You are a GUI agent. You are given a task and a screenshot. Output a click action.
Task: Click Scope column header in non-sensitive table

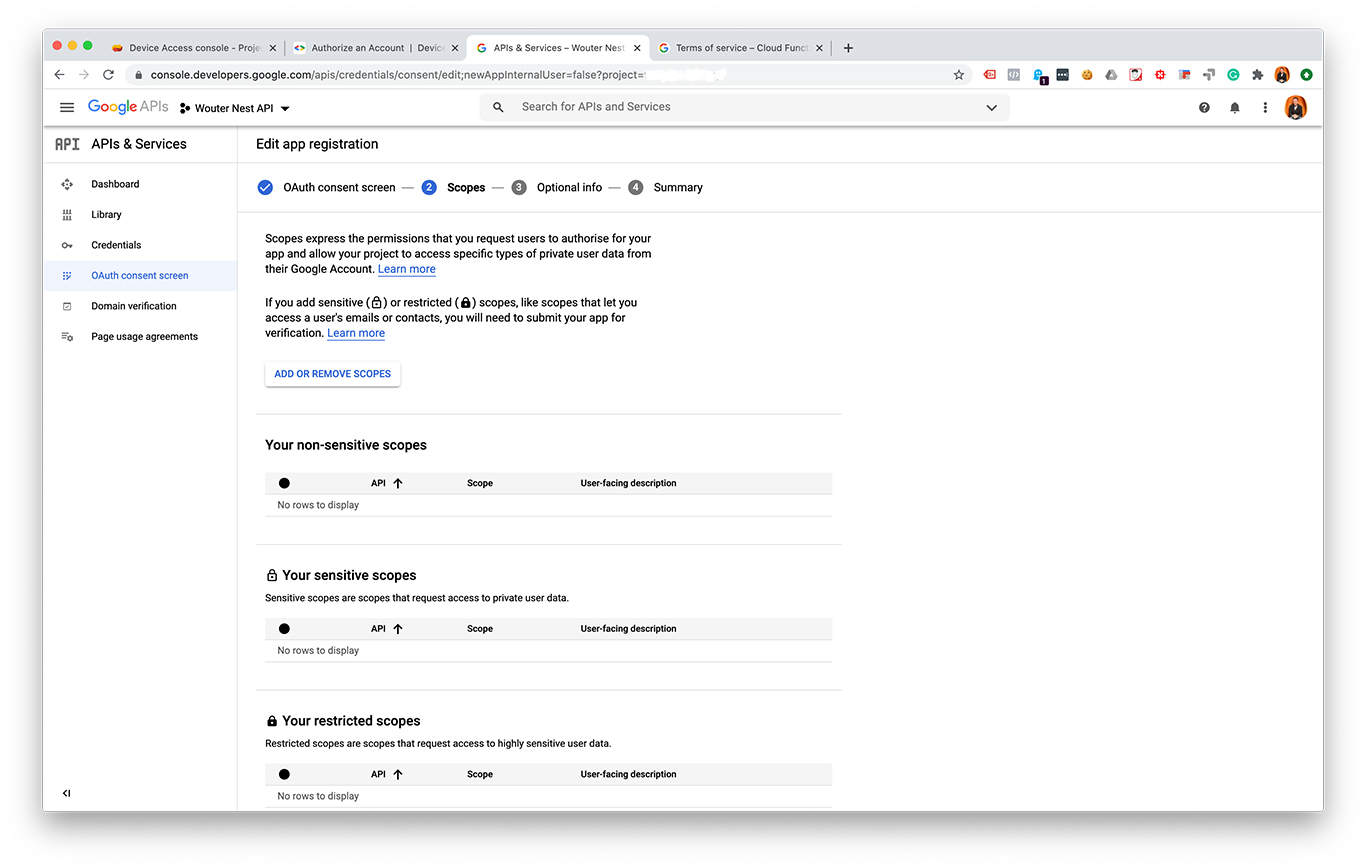point(480,483)
